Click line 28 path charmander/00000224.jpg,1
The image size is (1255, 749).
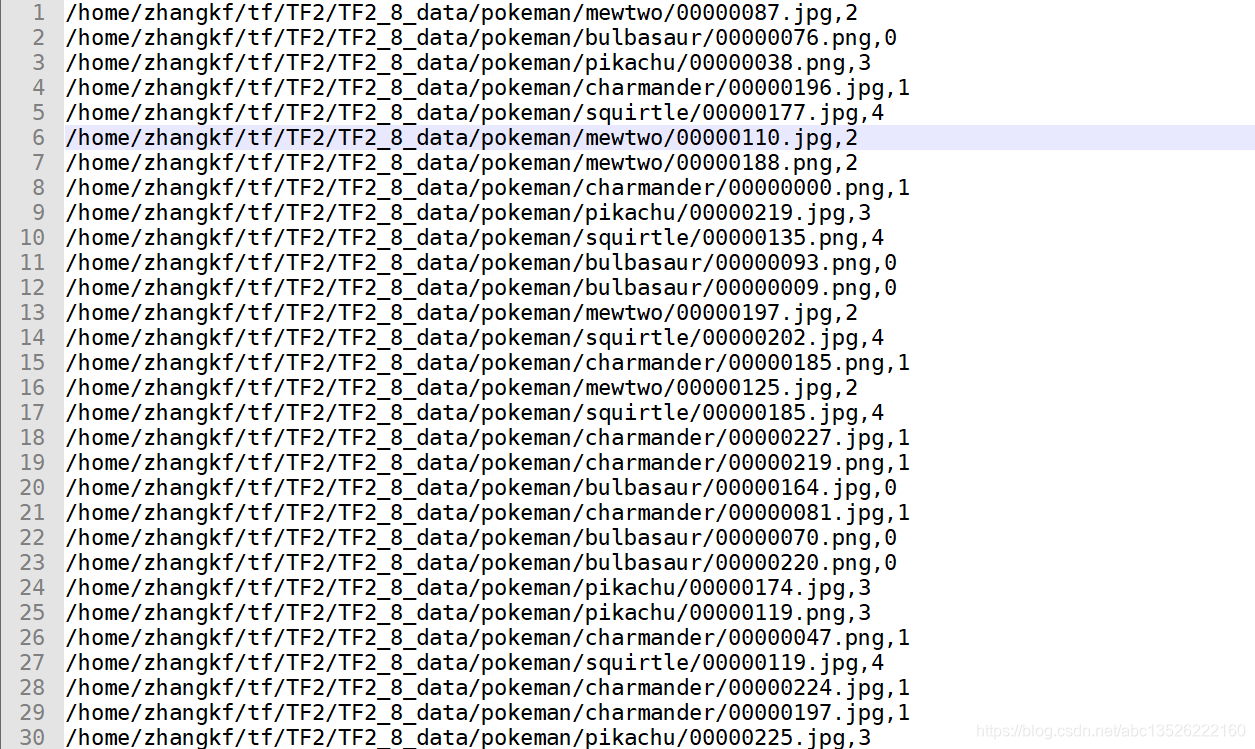point(487,688)
